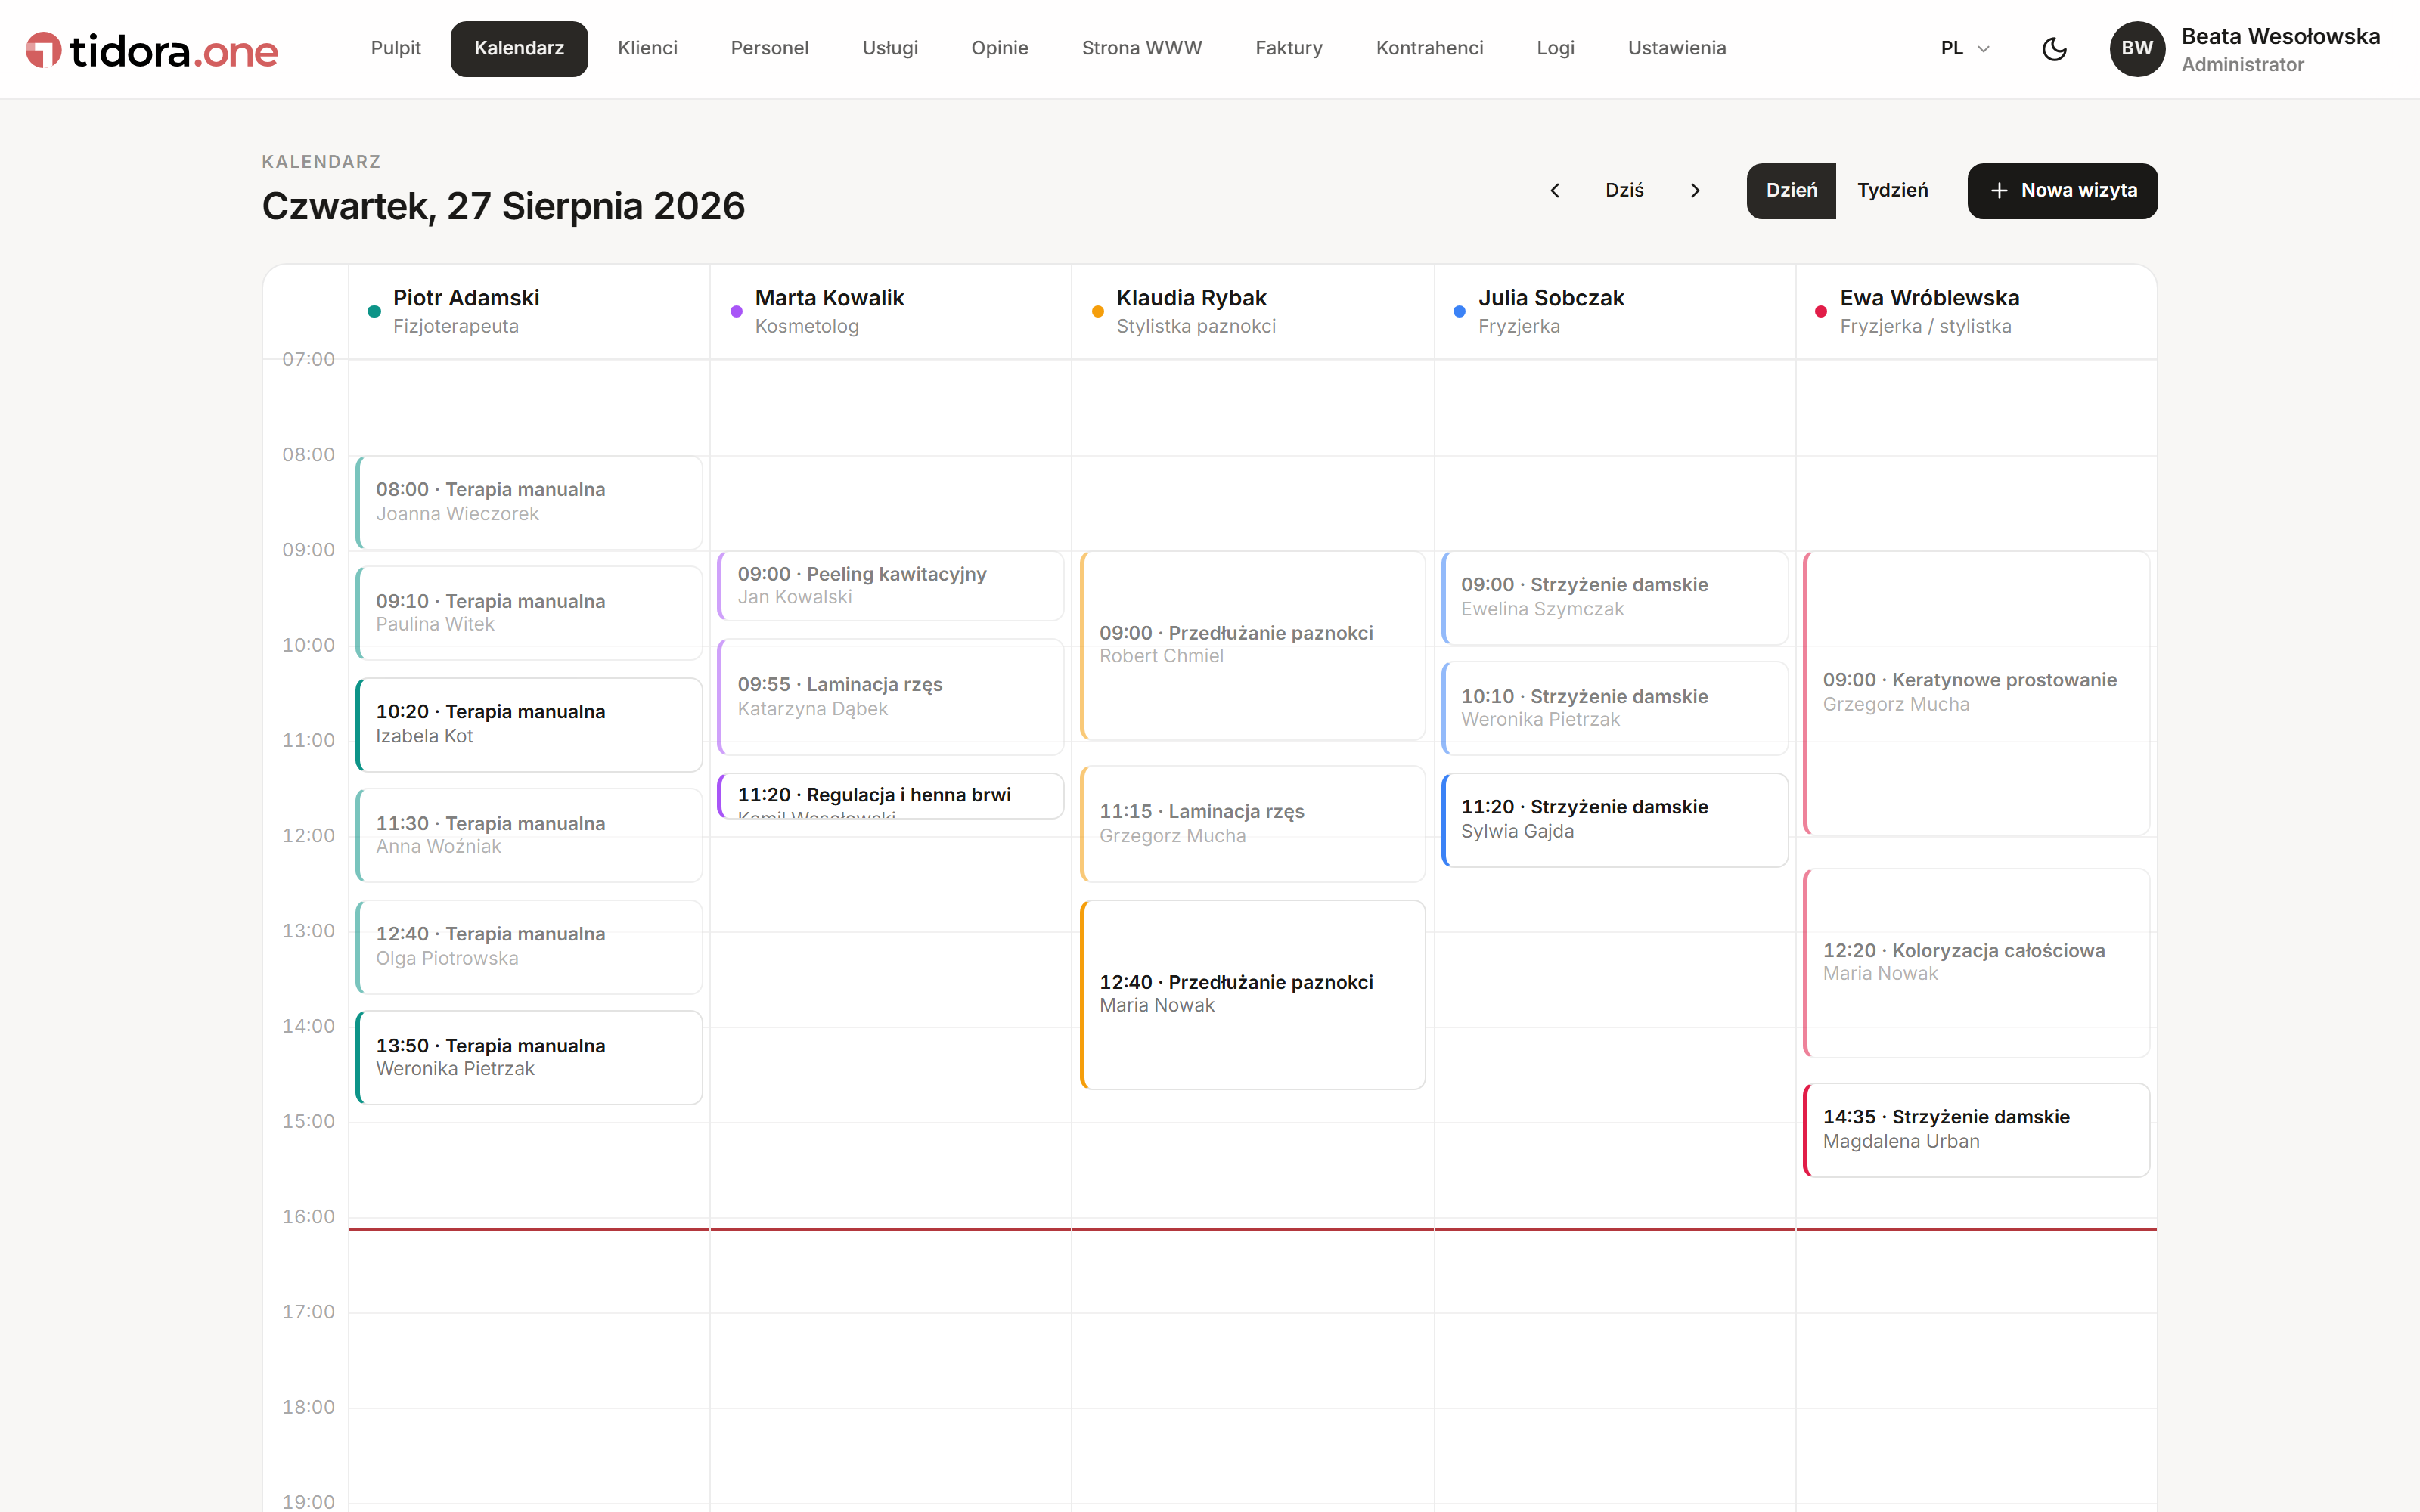Toggle dark mode moon icon

2054,49
